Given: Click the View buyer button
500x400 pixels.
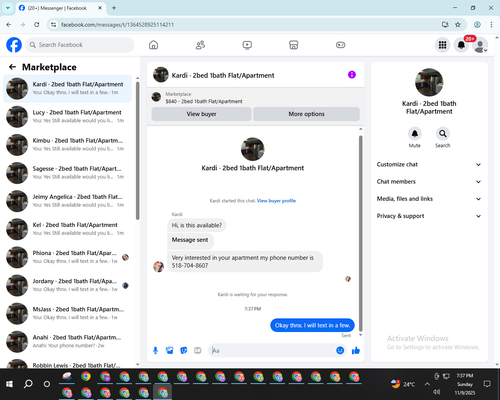Looking at the screenshot, I should tap(201, 114).
